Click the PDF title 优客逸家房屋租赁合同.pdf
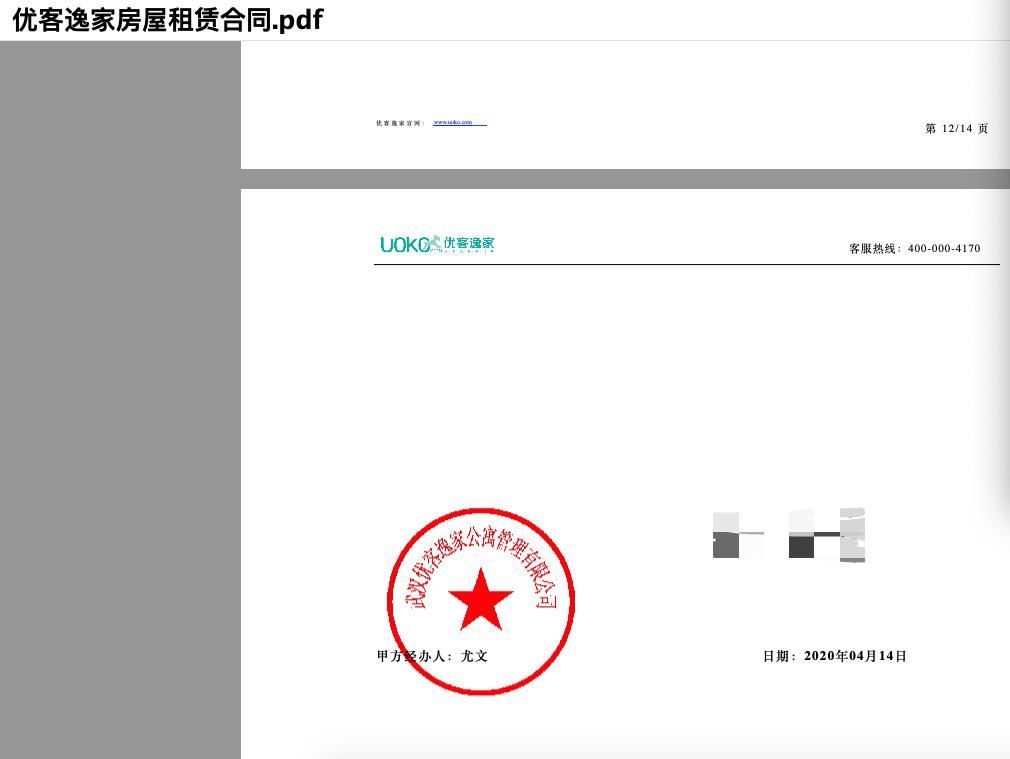Image resolution: width=1010 pixels, height=759 pixels. pos(165,19)
